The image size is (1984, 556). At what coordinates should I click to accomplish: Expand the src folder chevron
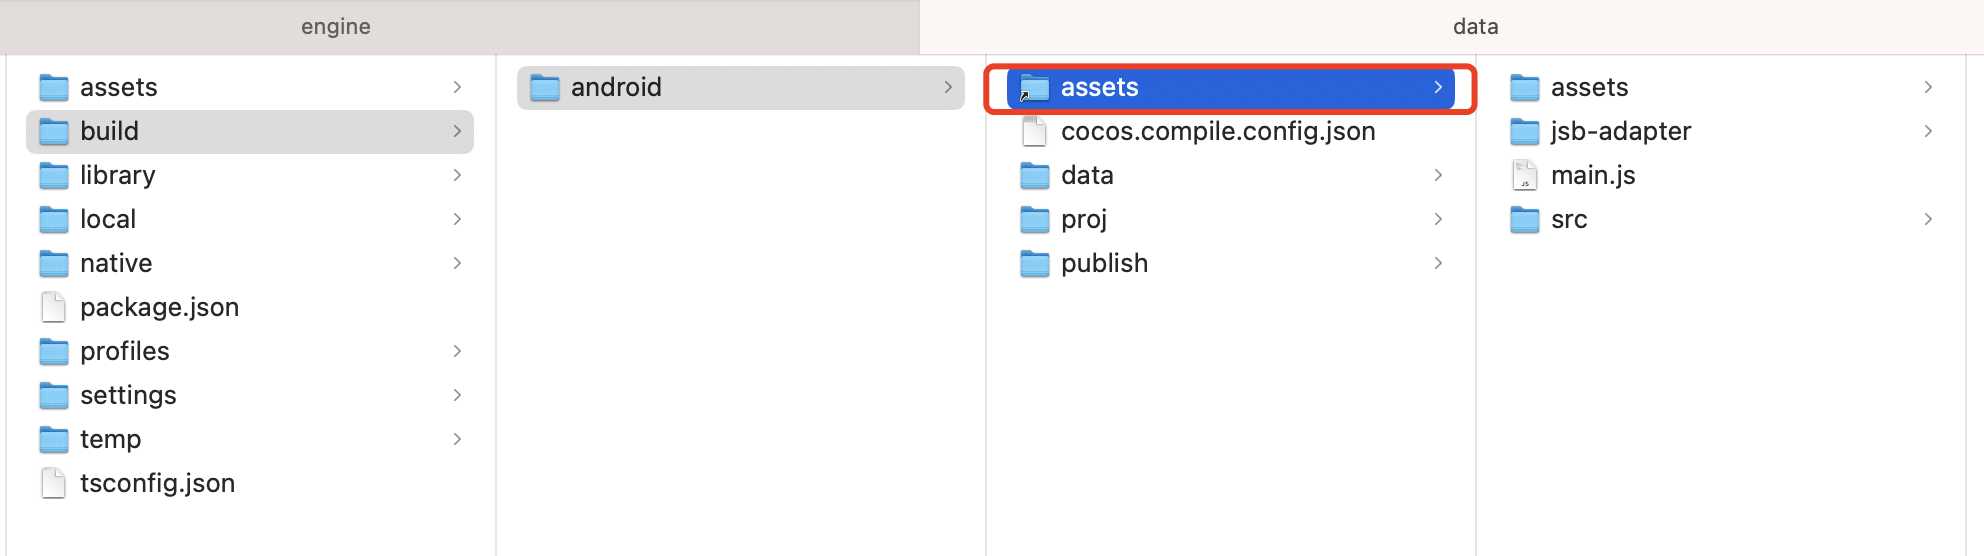click(x=1928, y=220)
